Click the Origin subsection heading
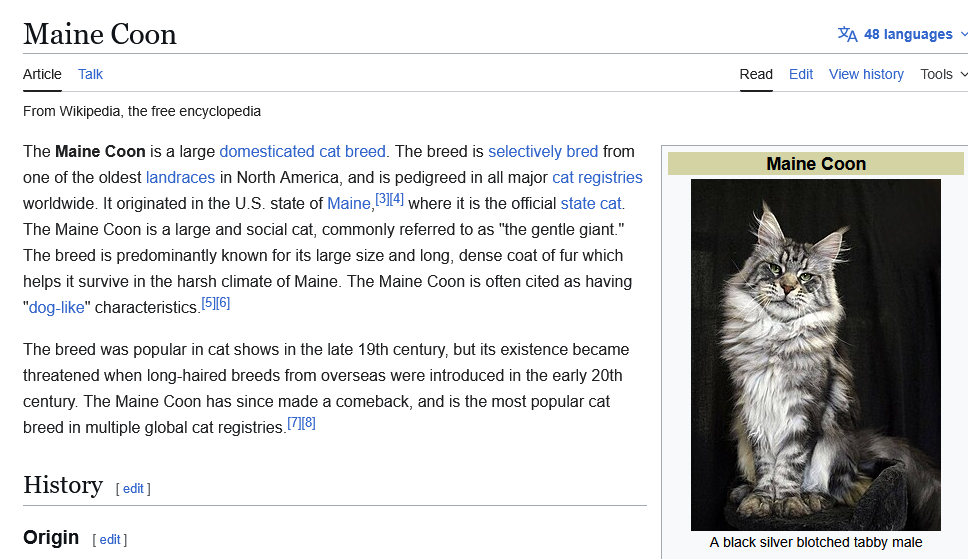This screenshot has width=968, height=559. point(51,537)
